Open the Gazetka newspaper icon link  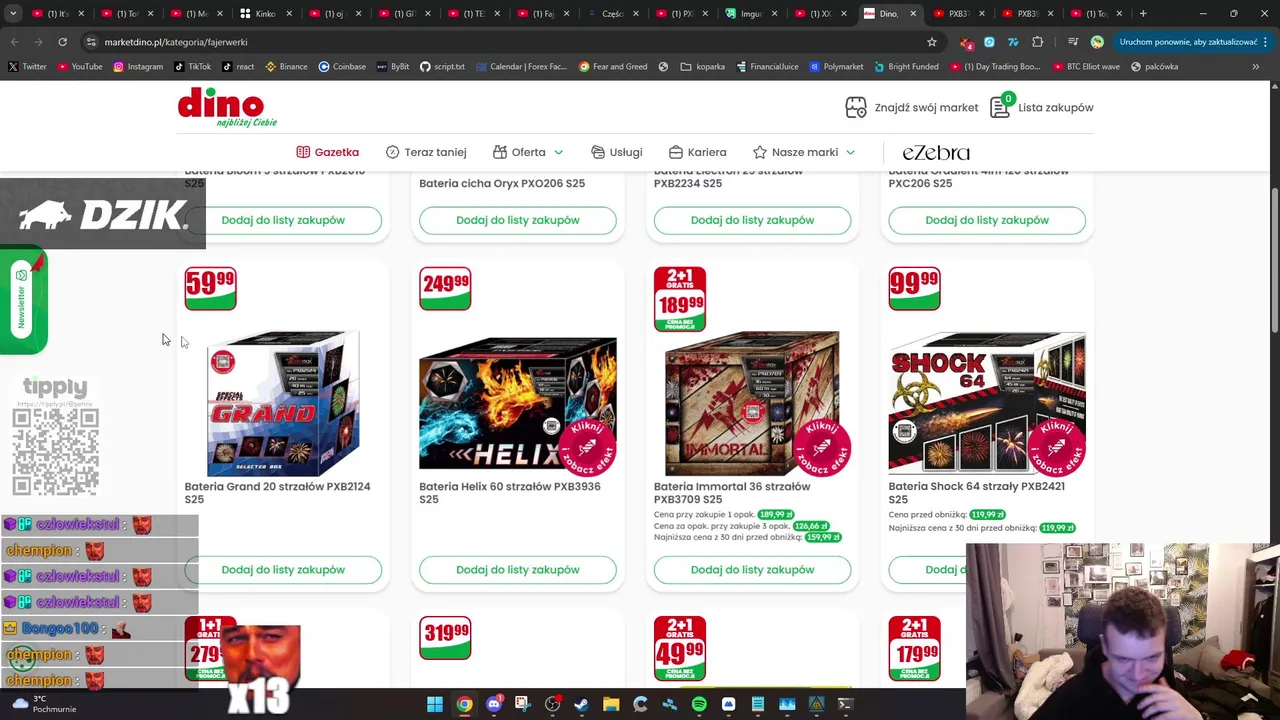pos(303,152)
